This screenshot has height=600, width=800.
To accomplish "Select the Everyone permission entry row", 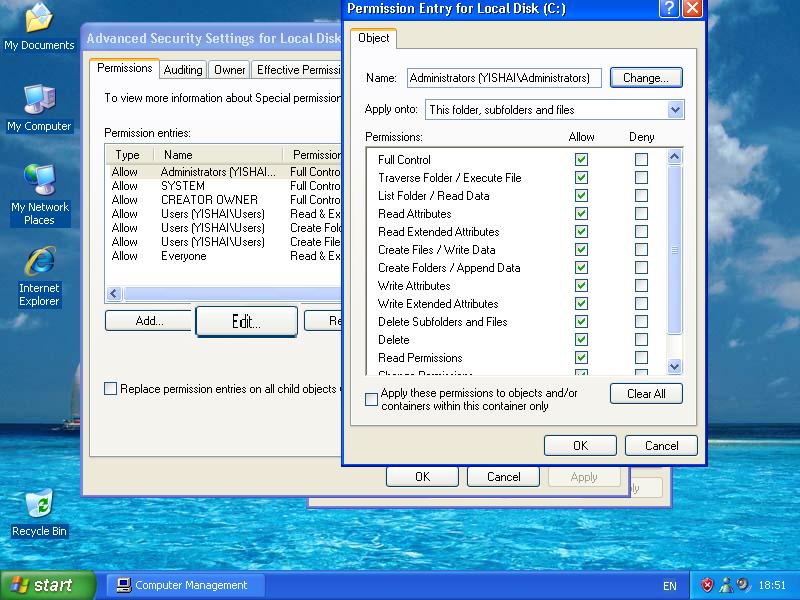I will (183, 256).
